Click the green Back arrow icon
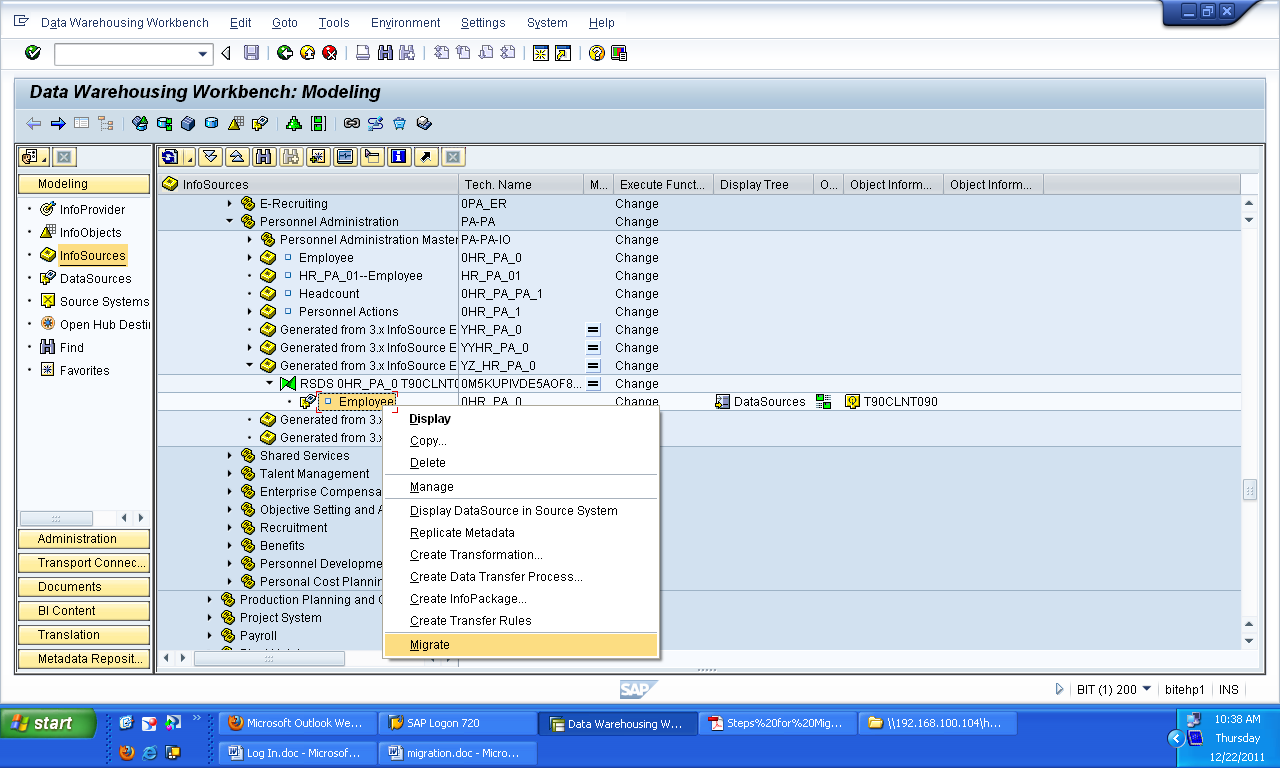Screen dimensions: 1280x768 pos(285,53)
